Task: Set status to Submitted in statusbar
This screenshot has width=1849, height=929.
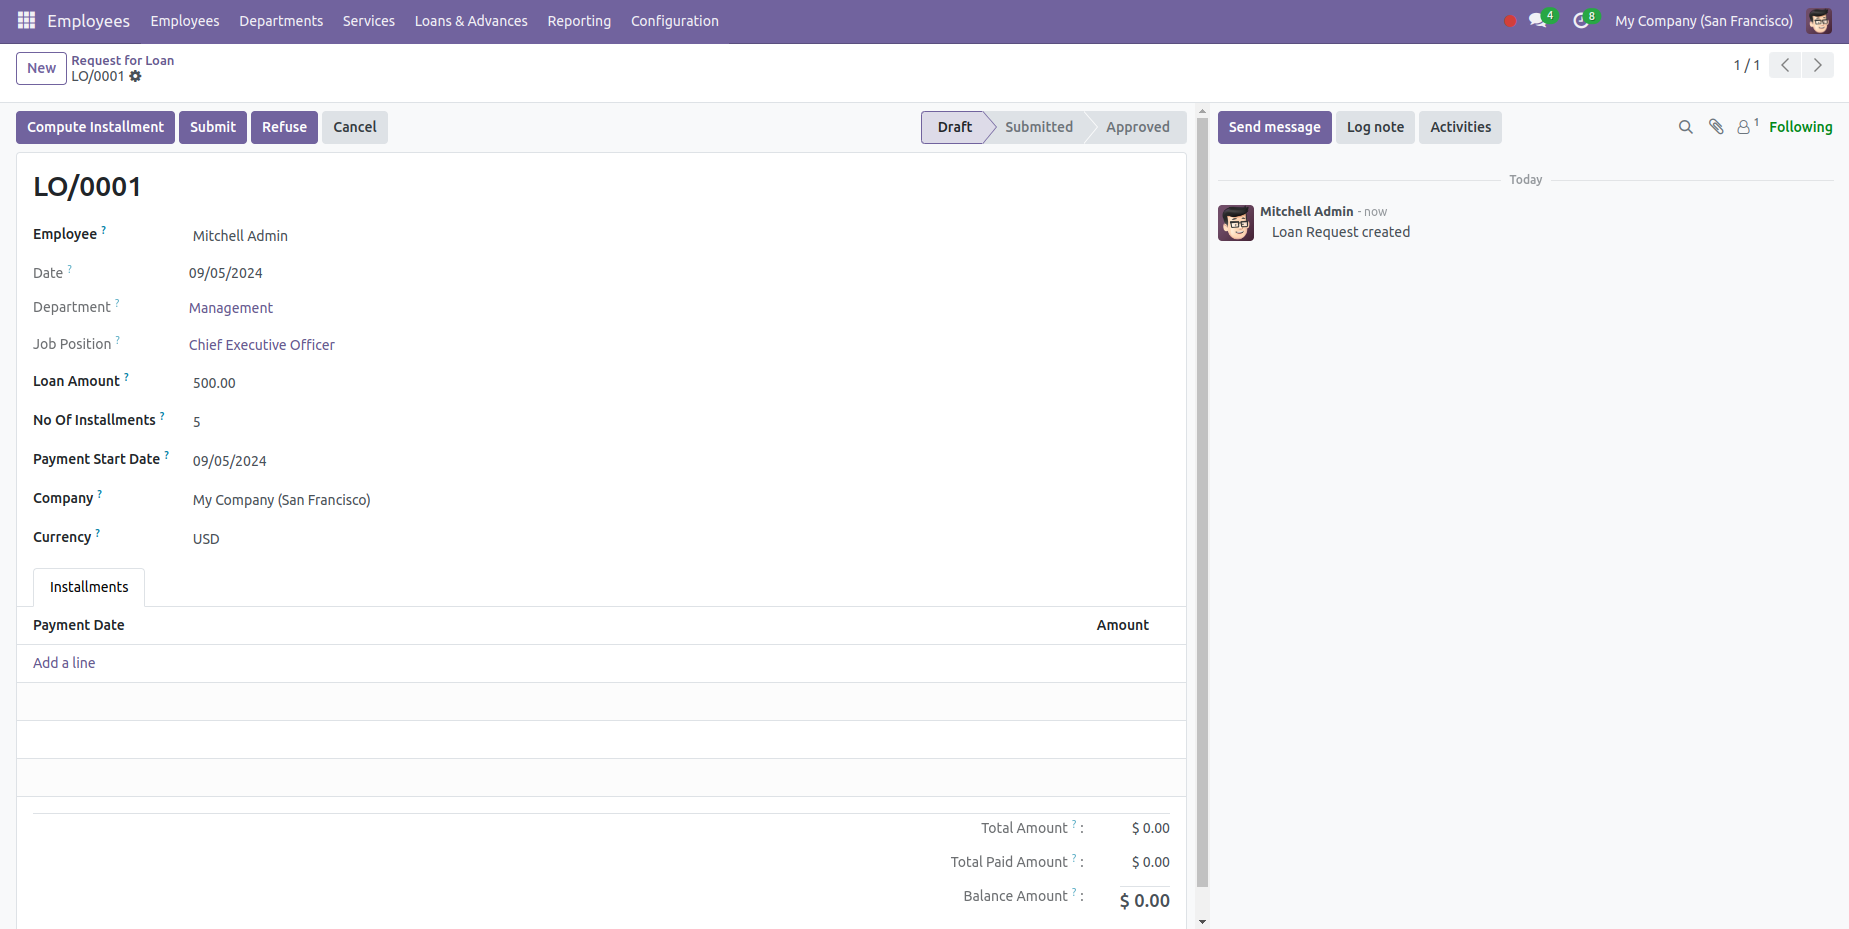Action: 1038,127
